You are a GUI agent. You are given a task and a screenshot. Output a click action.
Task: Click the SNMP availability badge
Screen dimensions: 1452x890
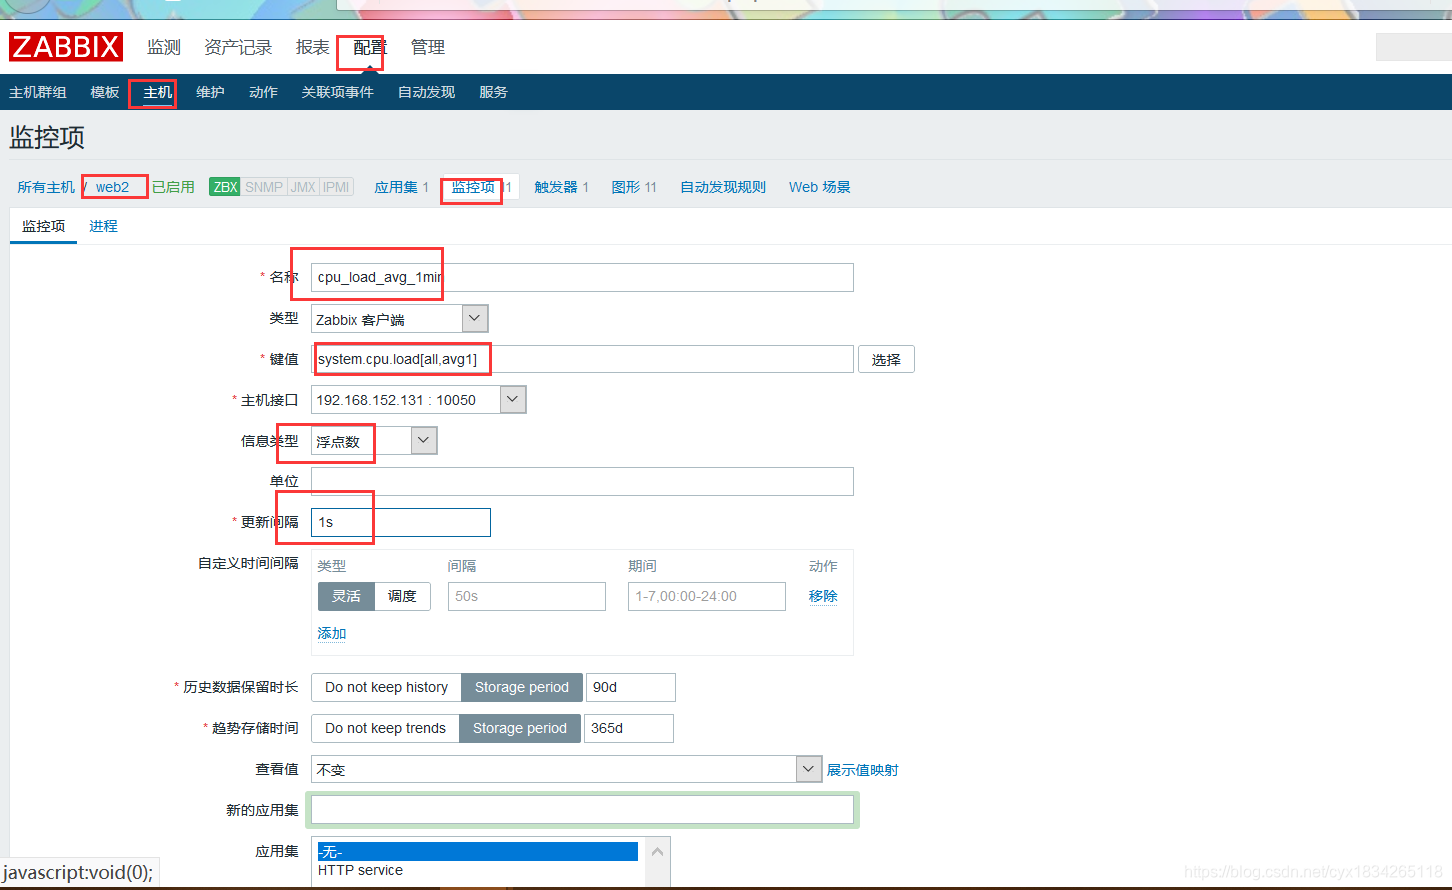(x=264, y=187)
